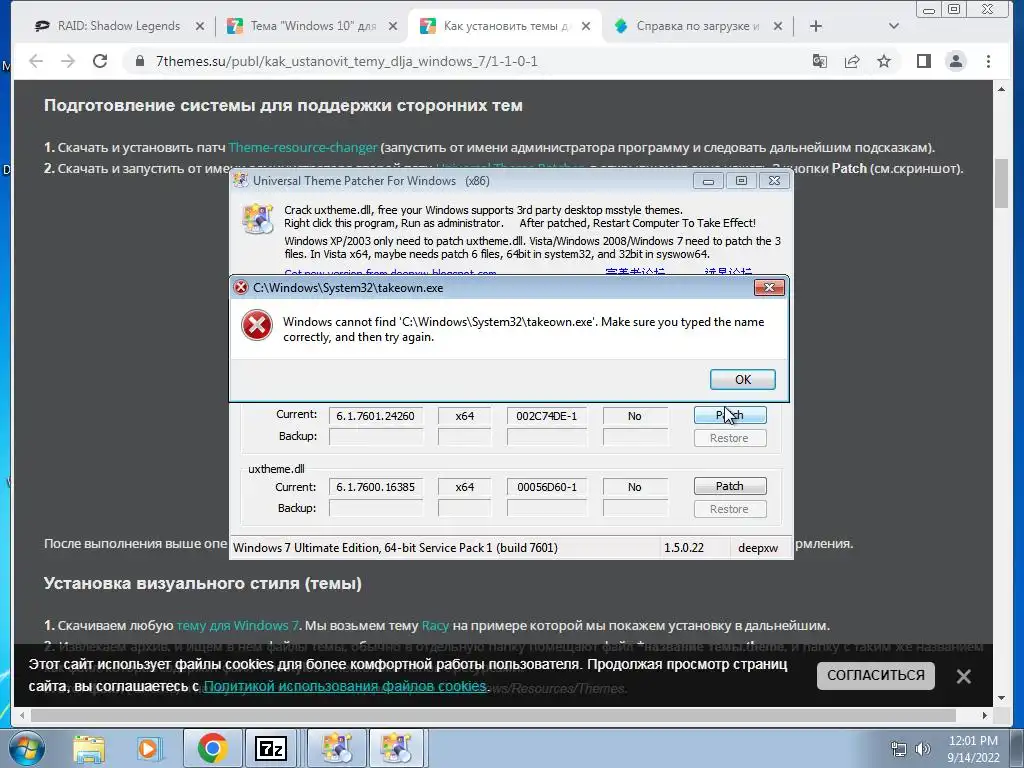The height and width of the screenshot is (768, 1024).
Task: Click Patch button in uxtheme.dll section
Action: click(x=729, y=486)
